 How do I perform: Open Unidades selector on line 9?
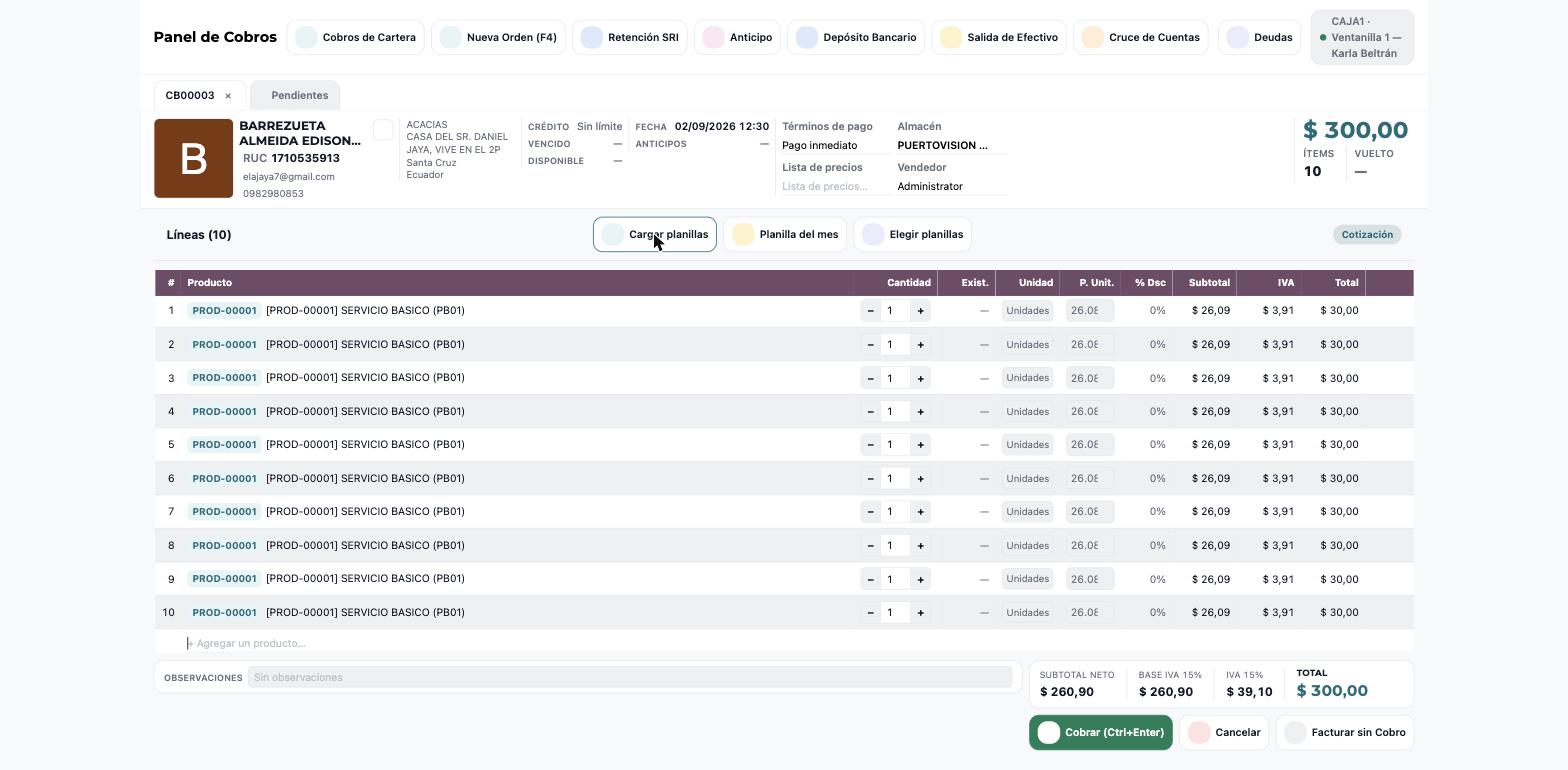1027,579
